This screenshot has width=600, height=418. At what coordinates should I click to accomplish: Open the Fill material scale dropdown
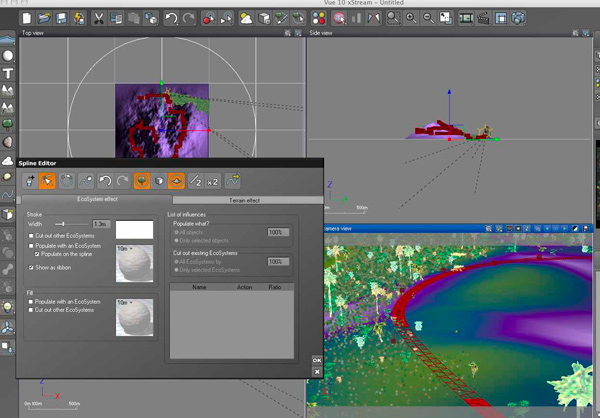[x=125, y=301]
